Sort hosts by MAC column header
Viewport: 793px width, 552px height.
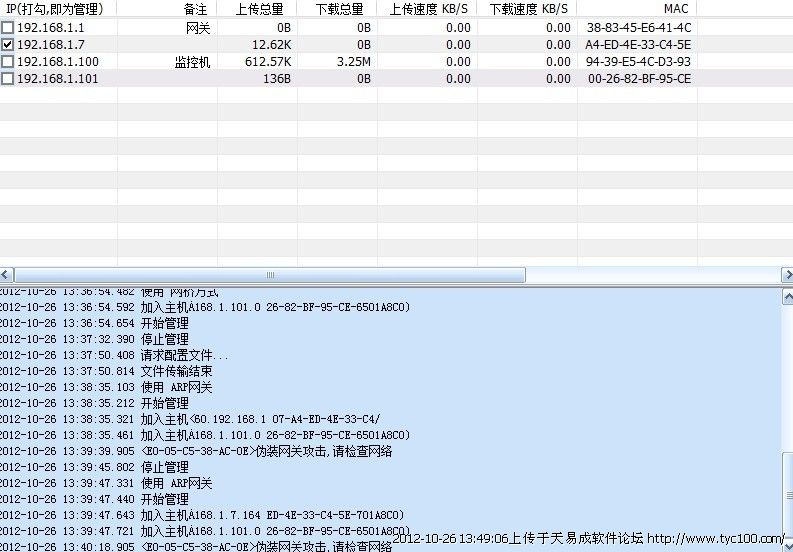click(x=676, y=8)
